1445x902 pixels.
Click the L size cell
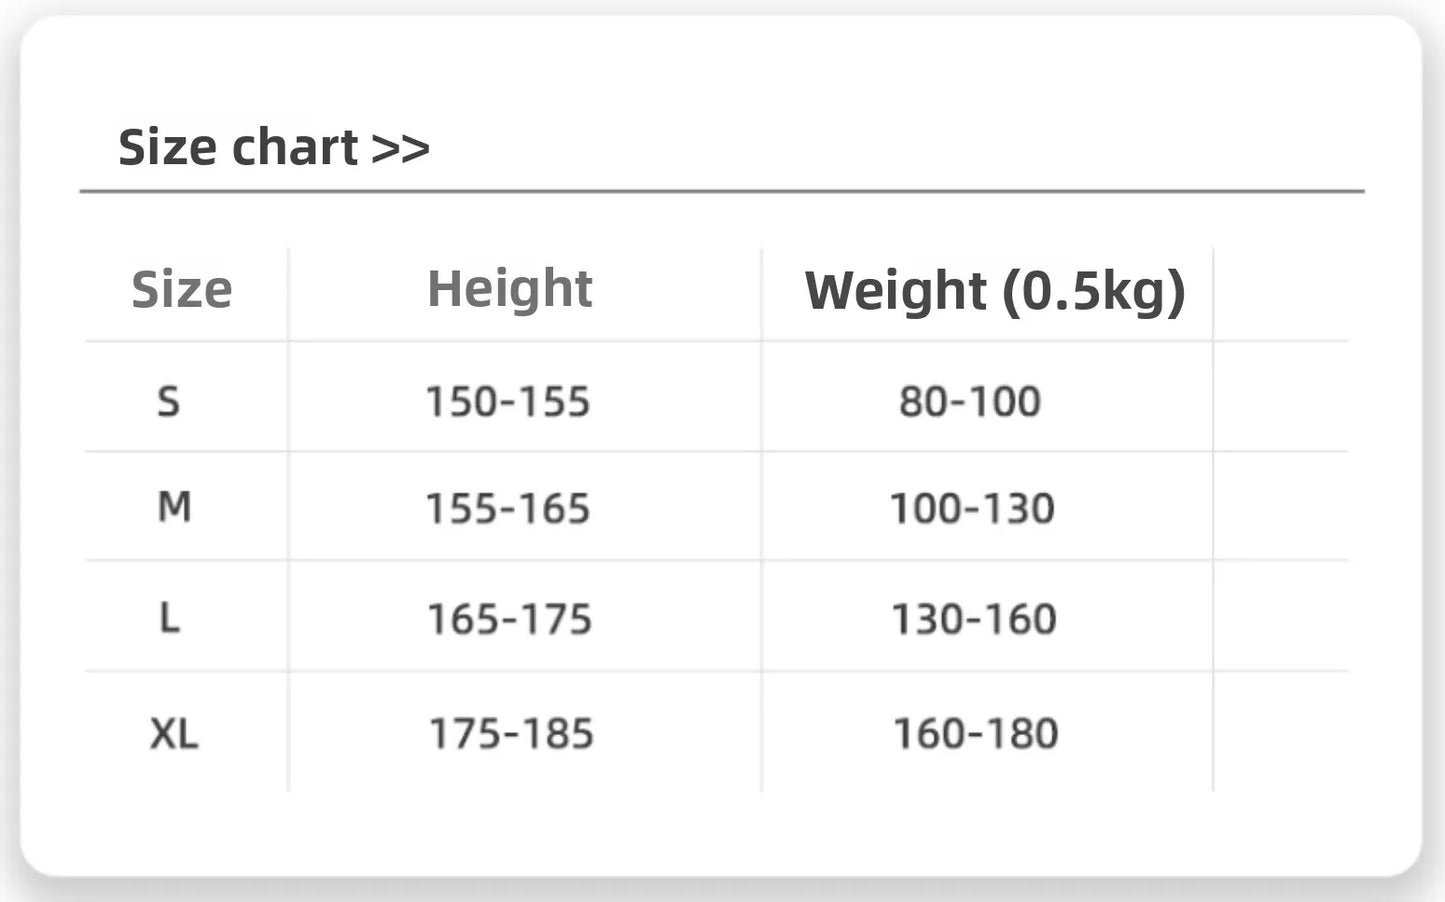tap(170, 617)
